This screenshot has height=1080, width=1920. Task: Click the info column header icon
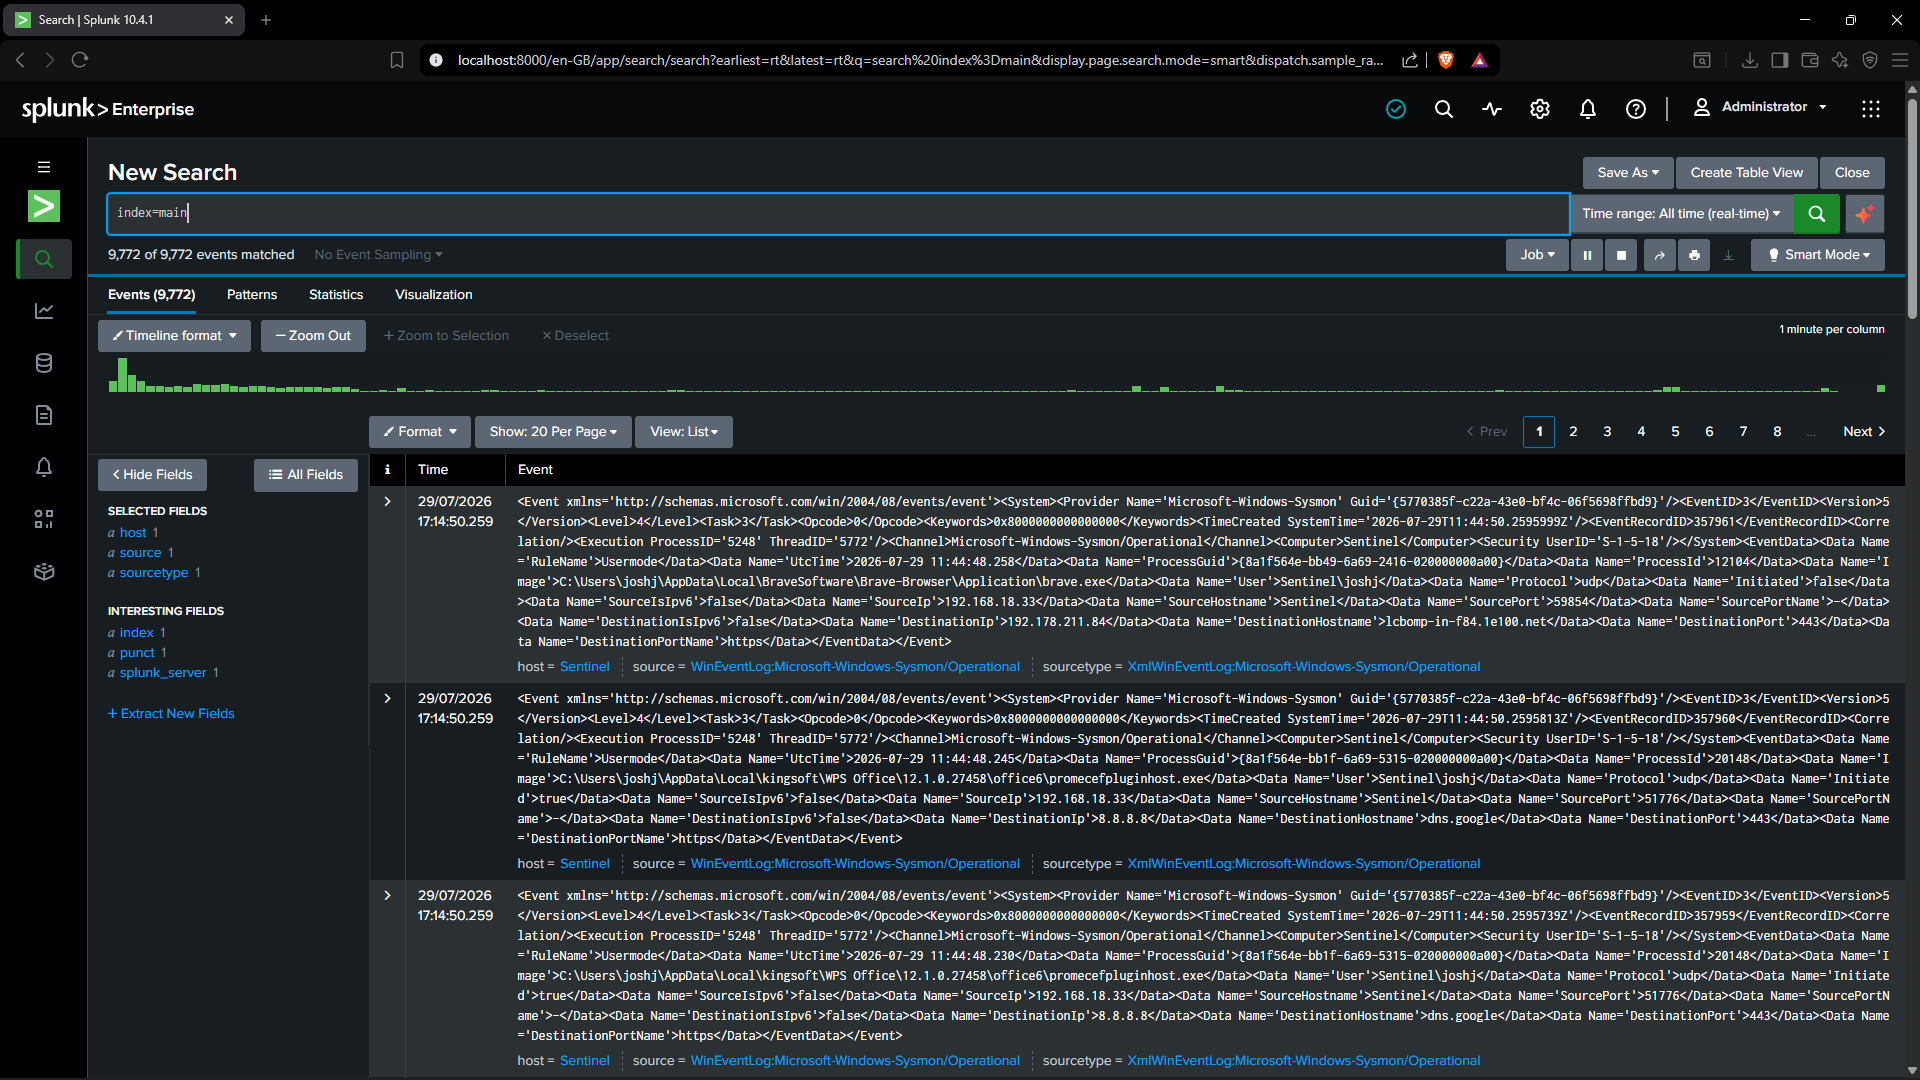point(387,469)
